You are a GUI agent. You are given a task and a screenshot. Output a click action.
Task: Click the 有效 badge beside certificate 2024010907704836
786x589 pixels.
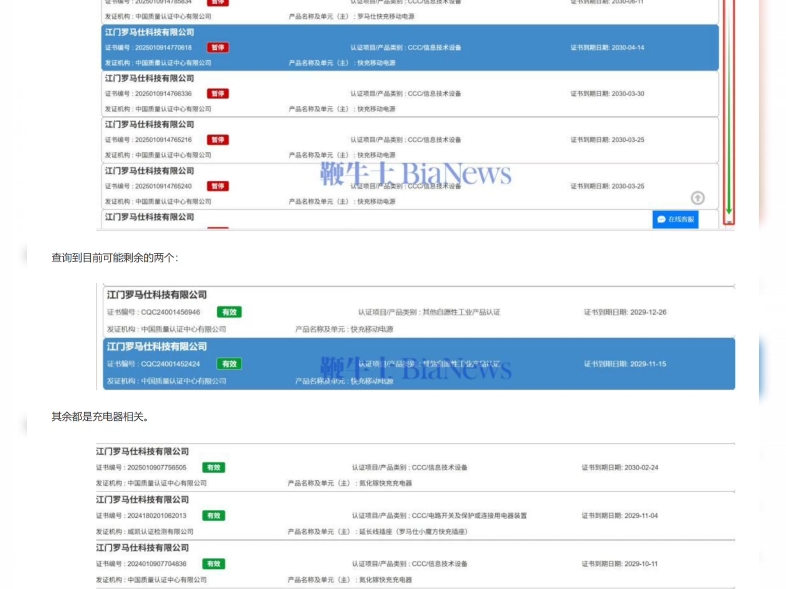tap(214, 563)
